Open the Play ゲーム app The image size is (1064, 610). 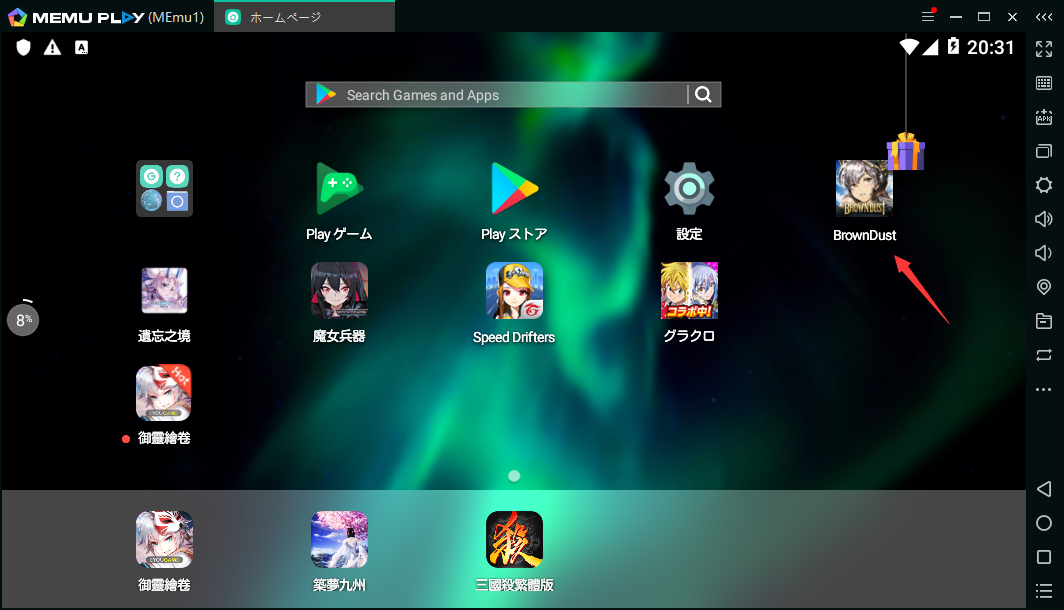pyautogui.click(x=339, y=190)
